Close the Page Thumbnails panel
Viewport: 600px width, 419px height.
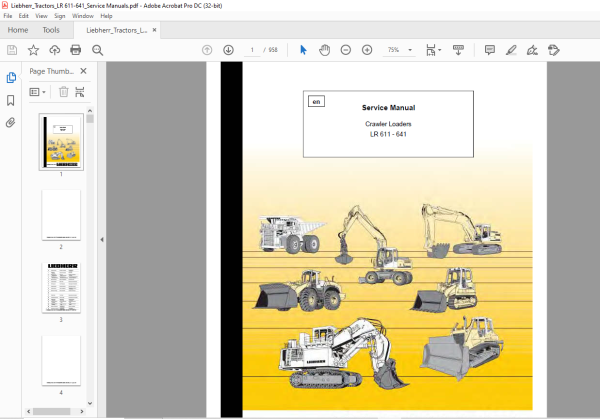pyautogui.click(x=83, y=71)
